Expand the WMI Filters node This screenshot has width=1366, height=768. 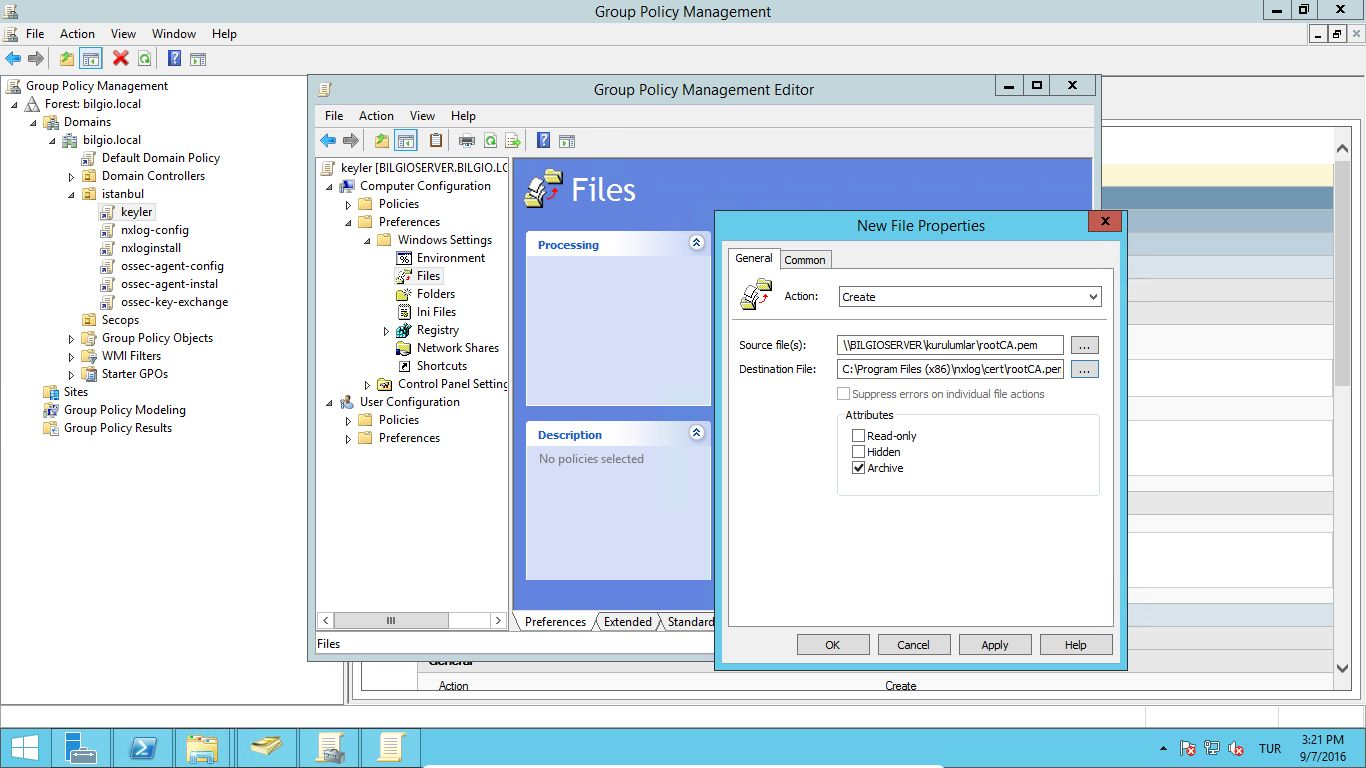71,357
